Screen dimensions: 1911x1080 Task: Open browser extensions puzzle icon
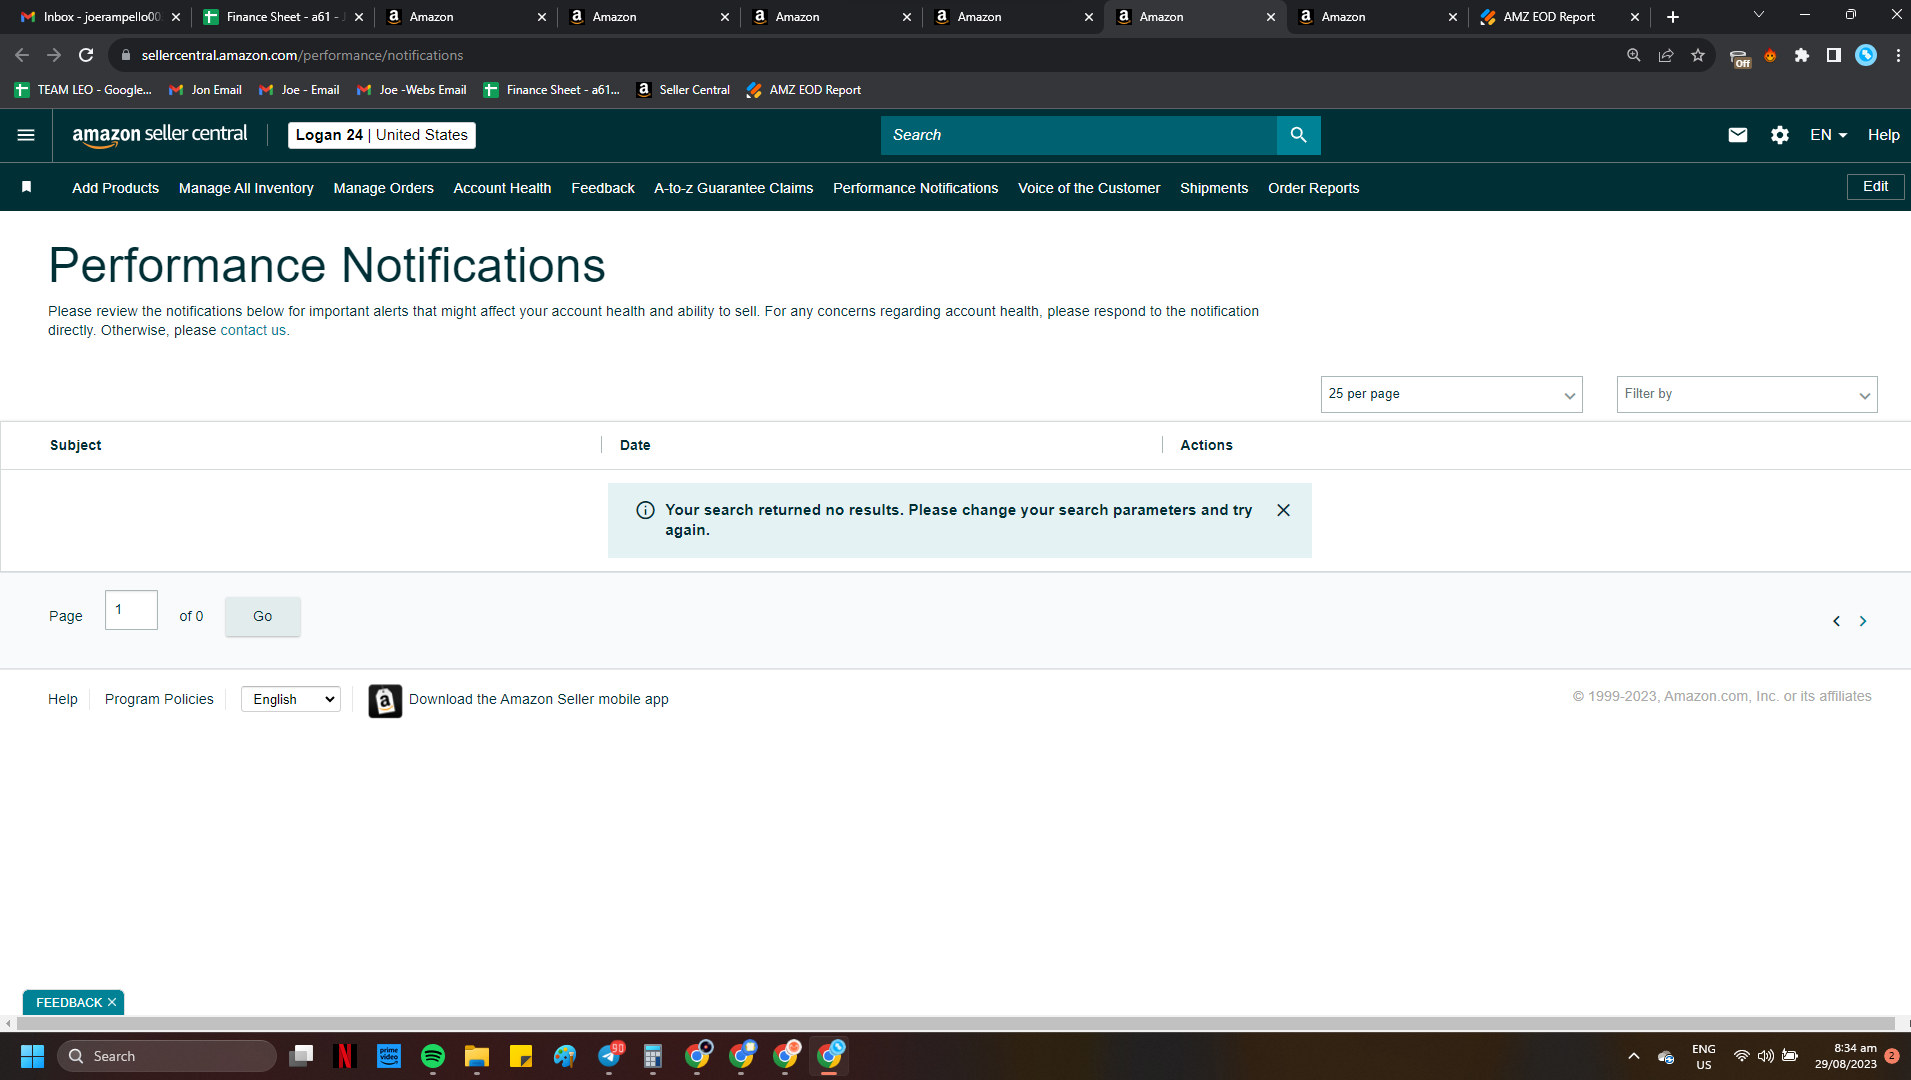pos(1802,55)
